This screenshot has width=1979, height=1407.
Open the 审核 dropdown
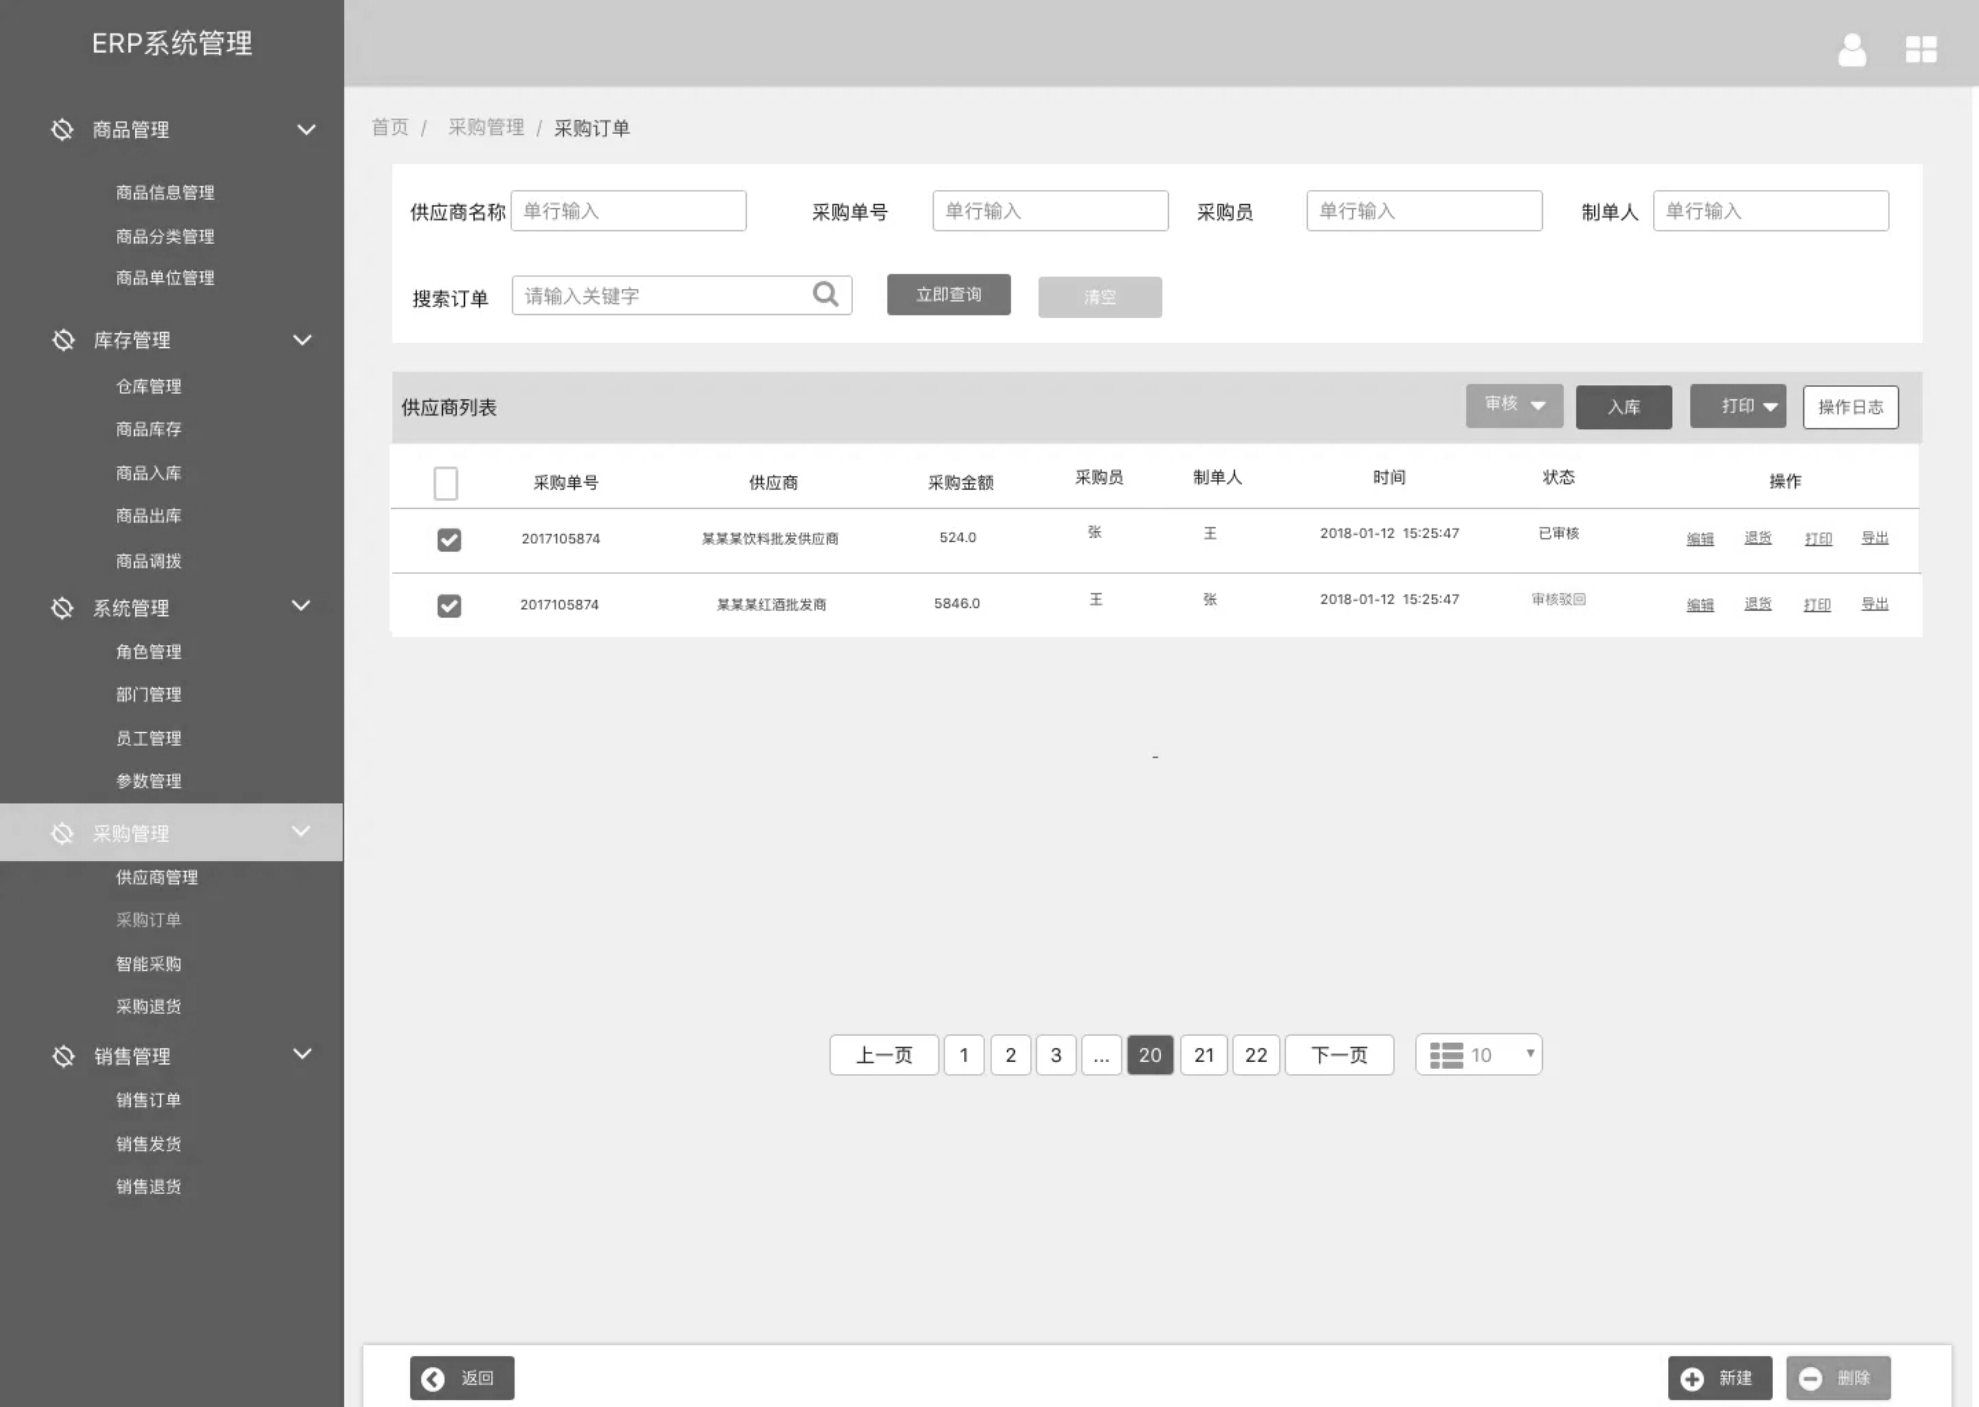click(x=1514, y=405)
